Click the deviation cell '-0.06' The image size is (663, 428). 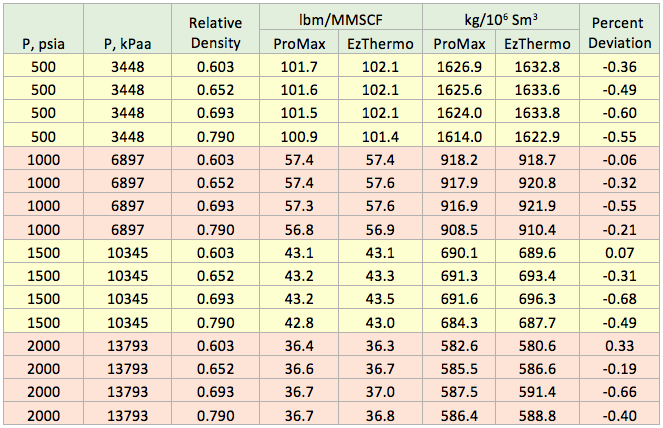tap(619, 159)
